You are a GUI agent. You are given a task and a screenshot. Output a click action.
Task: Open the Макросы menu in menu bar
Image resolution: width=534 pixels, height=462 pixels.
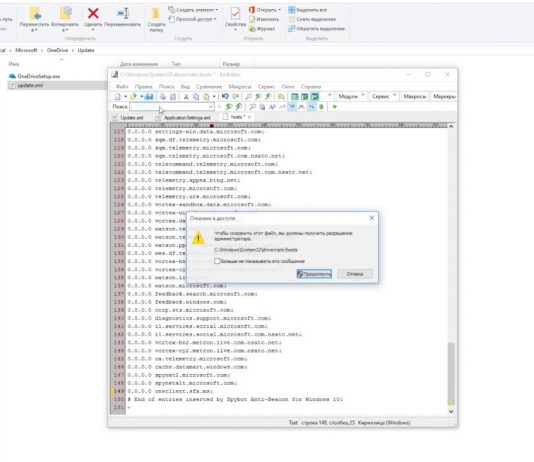click(x=240, y=87)
